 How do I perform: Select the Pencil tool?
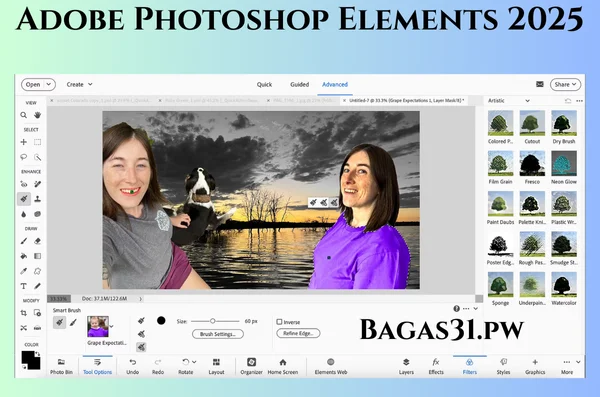tap(37, 286)
